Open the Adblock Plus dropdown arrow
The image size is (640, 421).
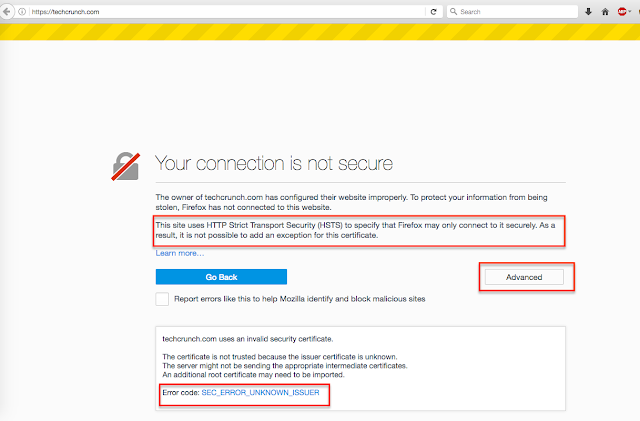632,11
